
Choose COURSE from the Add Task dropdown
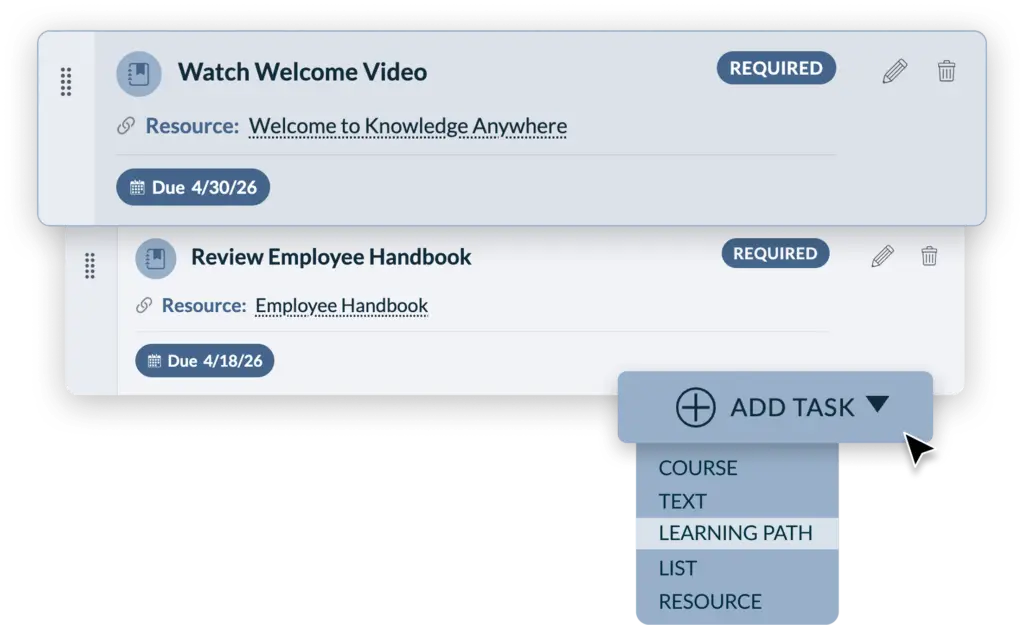698,468
